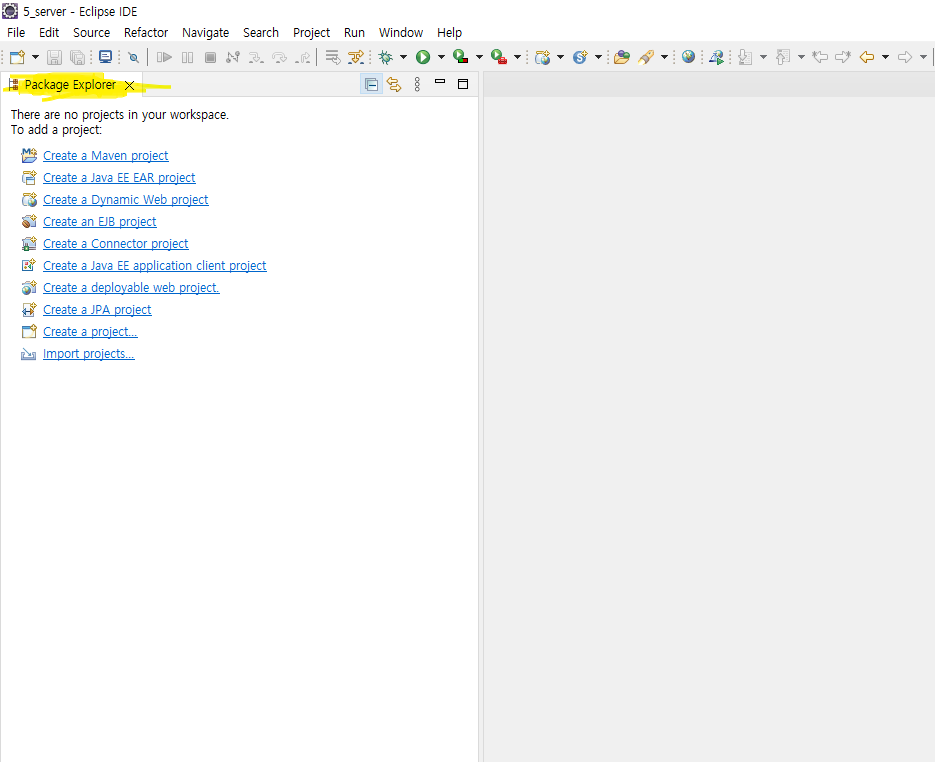Open the terminal console toolbar icon
The height and width of the screenshot is (762, 935).
[106, 57]
